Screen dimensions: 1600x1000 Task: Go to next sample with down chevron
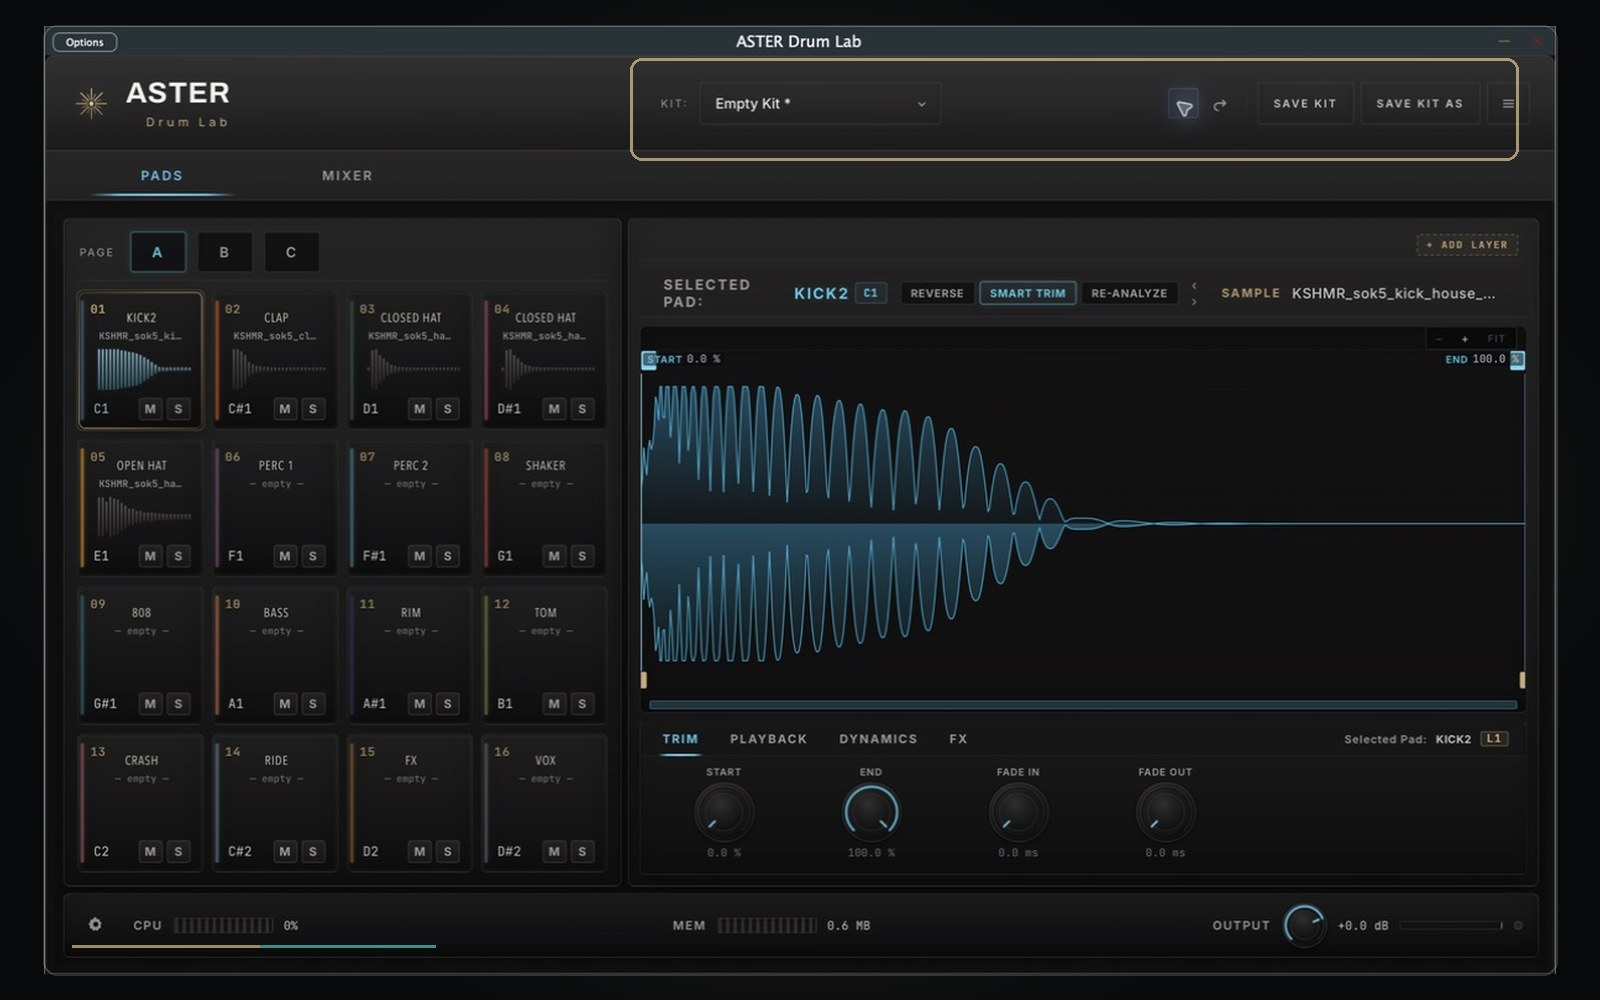tap(1194, 301)
